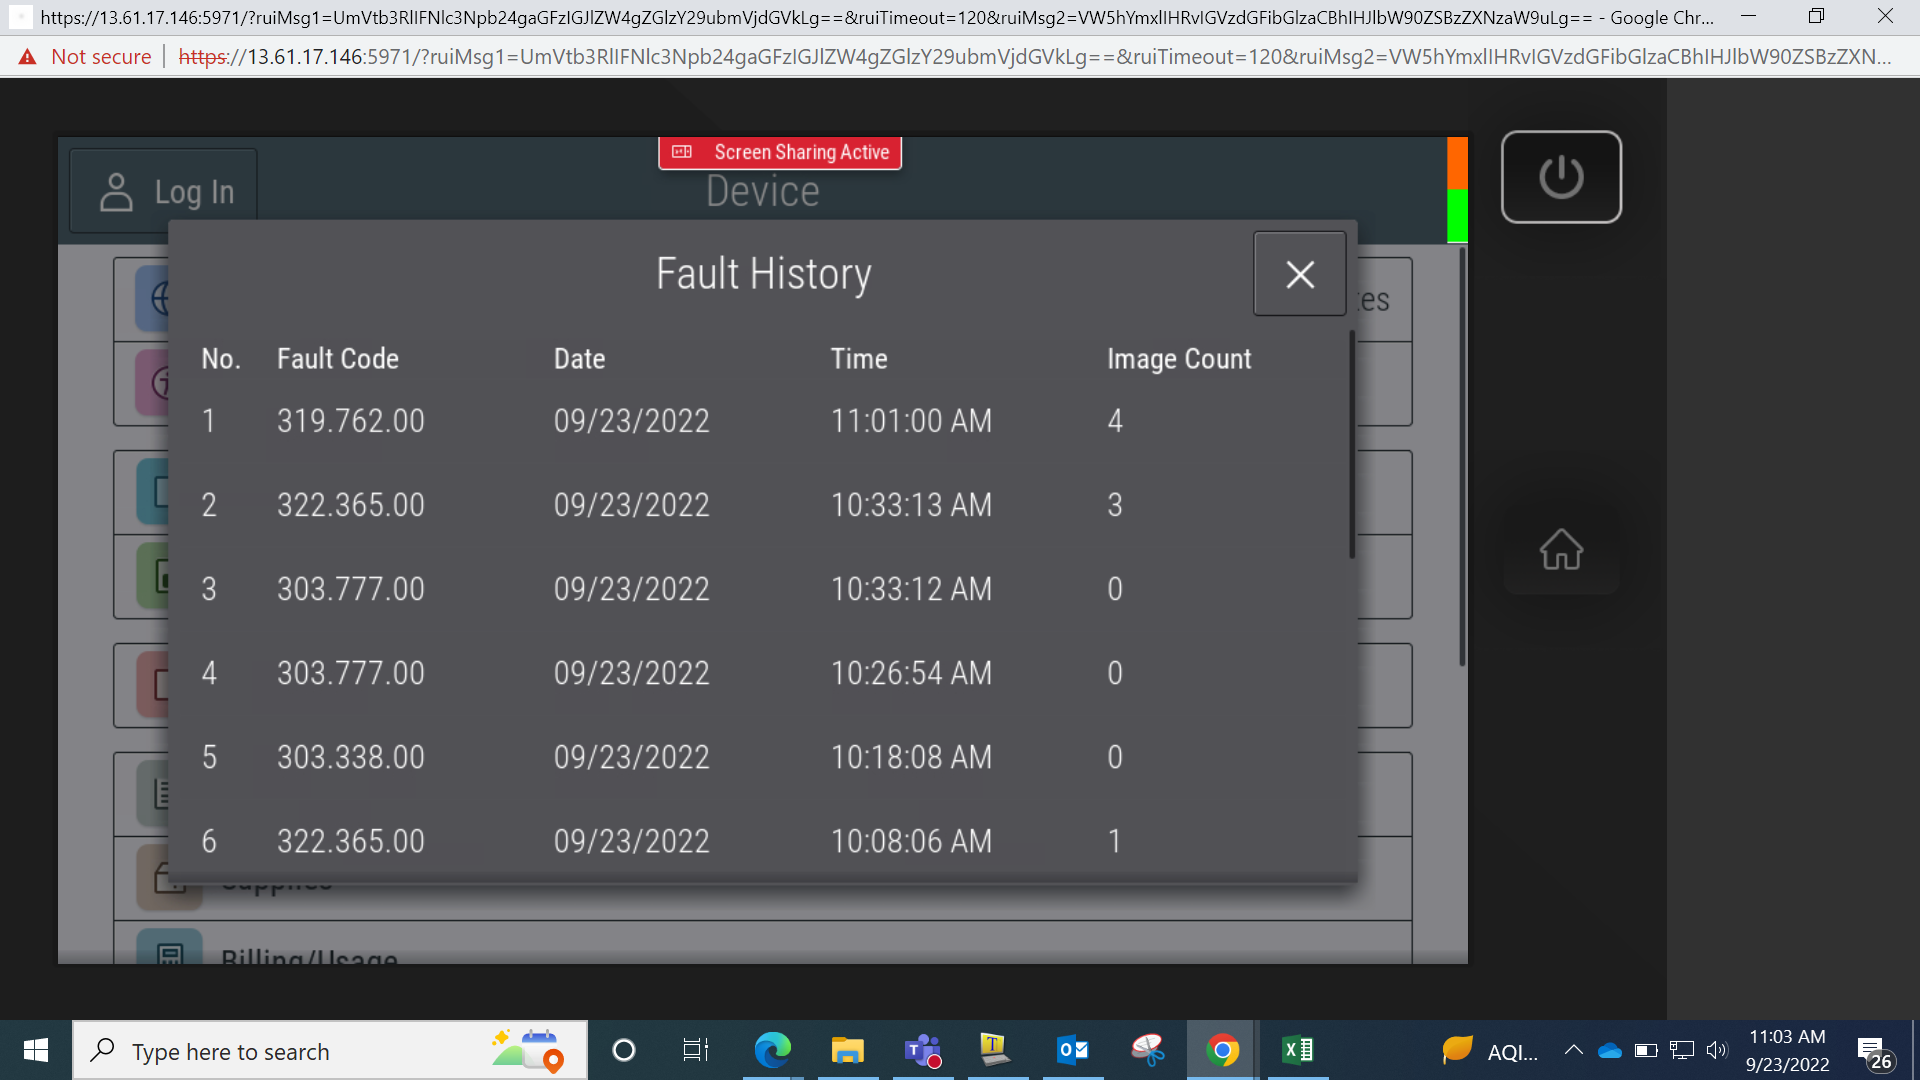
Task: Click the Fault Code column header
Action: 338,359
